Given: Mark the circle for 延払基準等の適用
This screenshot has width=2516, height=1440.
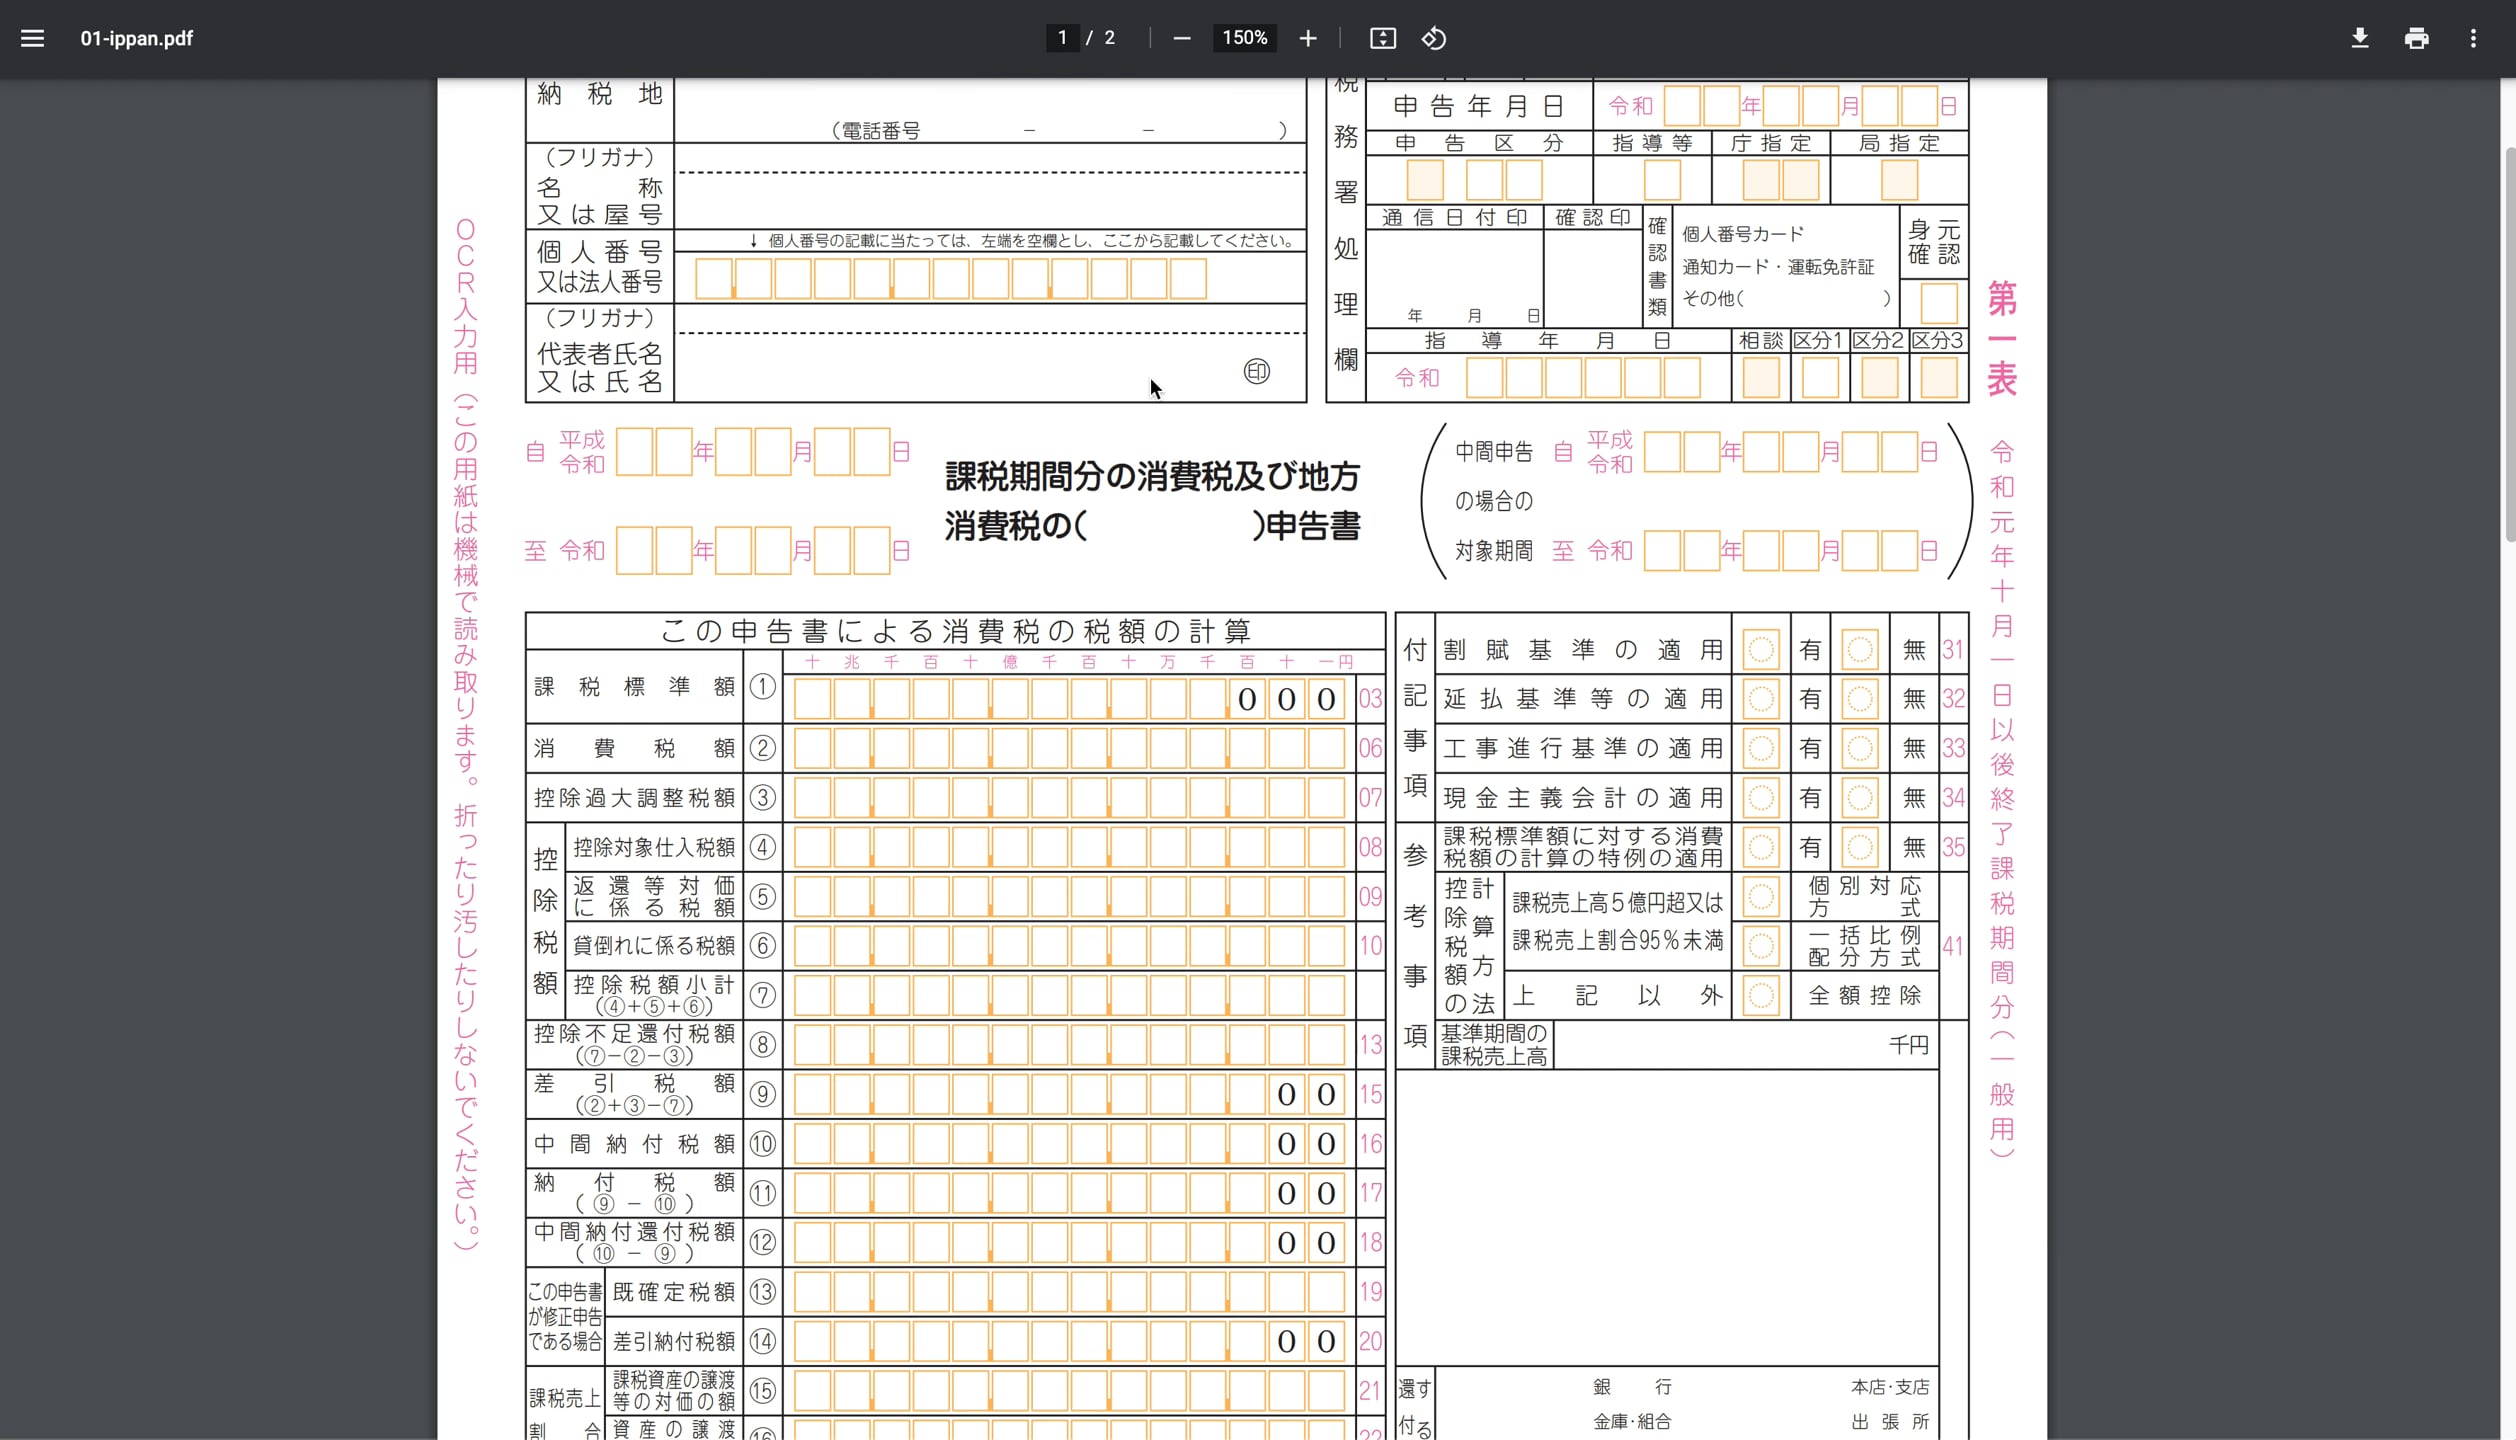Looking at the screenshot, I should coord(1760,698).
